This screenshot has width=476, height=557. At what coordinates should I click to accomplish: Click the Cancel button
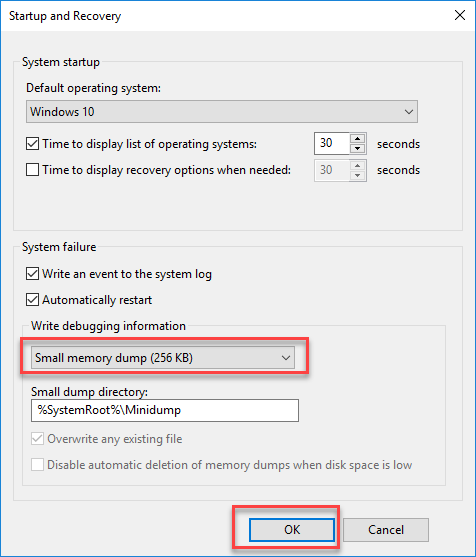pos(386,530)
